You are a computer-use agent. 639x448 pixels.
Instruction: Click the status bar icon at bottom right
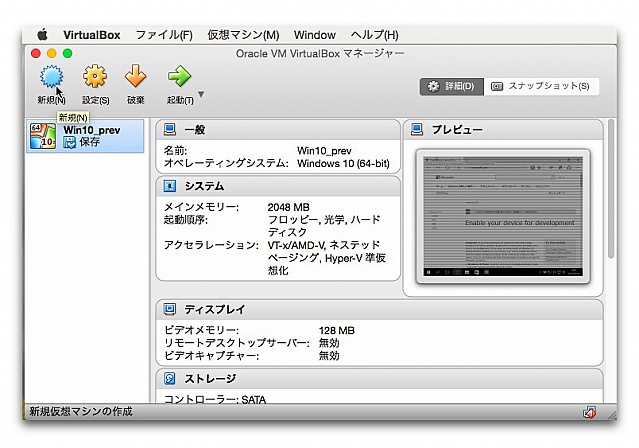(x=591, y=412)
